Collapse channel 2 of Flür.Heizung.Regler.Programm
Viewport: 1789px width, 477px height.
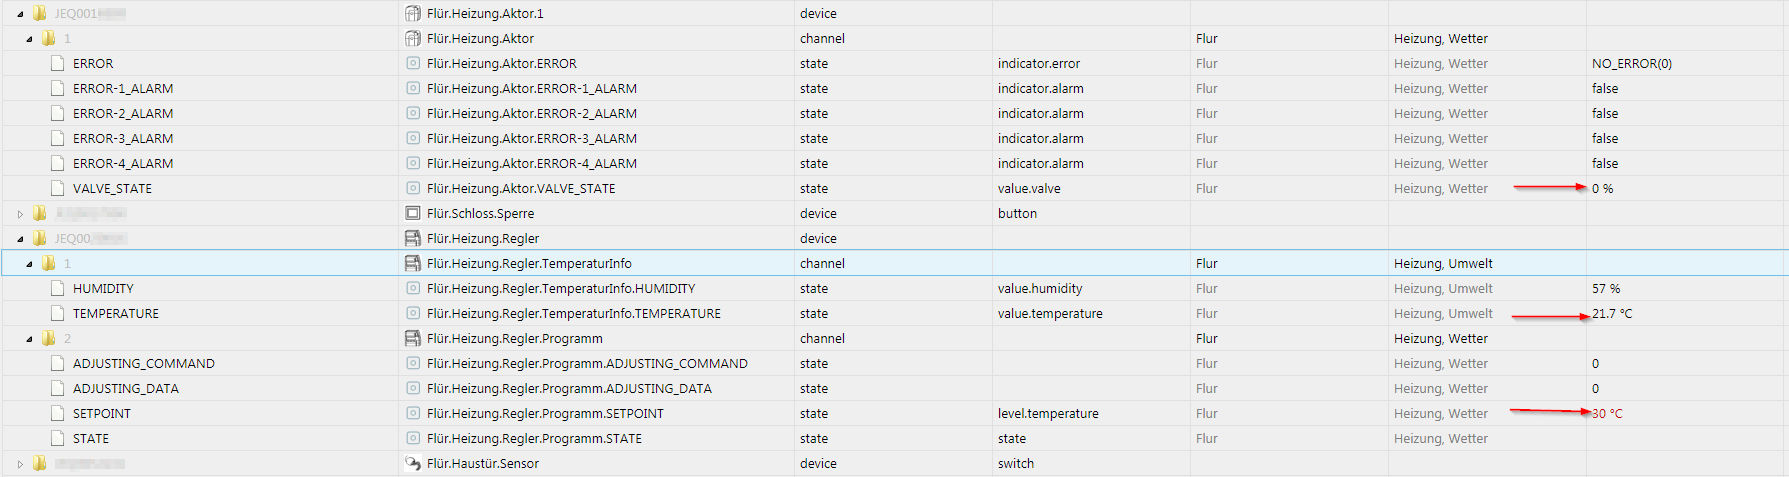coord(29,339)
